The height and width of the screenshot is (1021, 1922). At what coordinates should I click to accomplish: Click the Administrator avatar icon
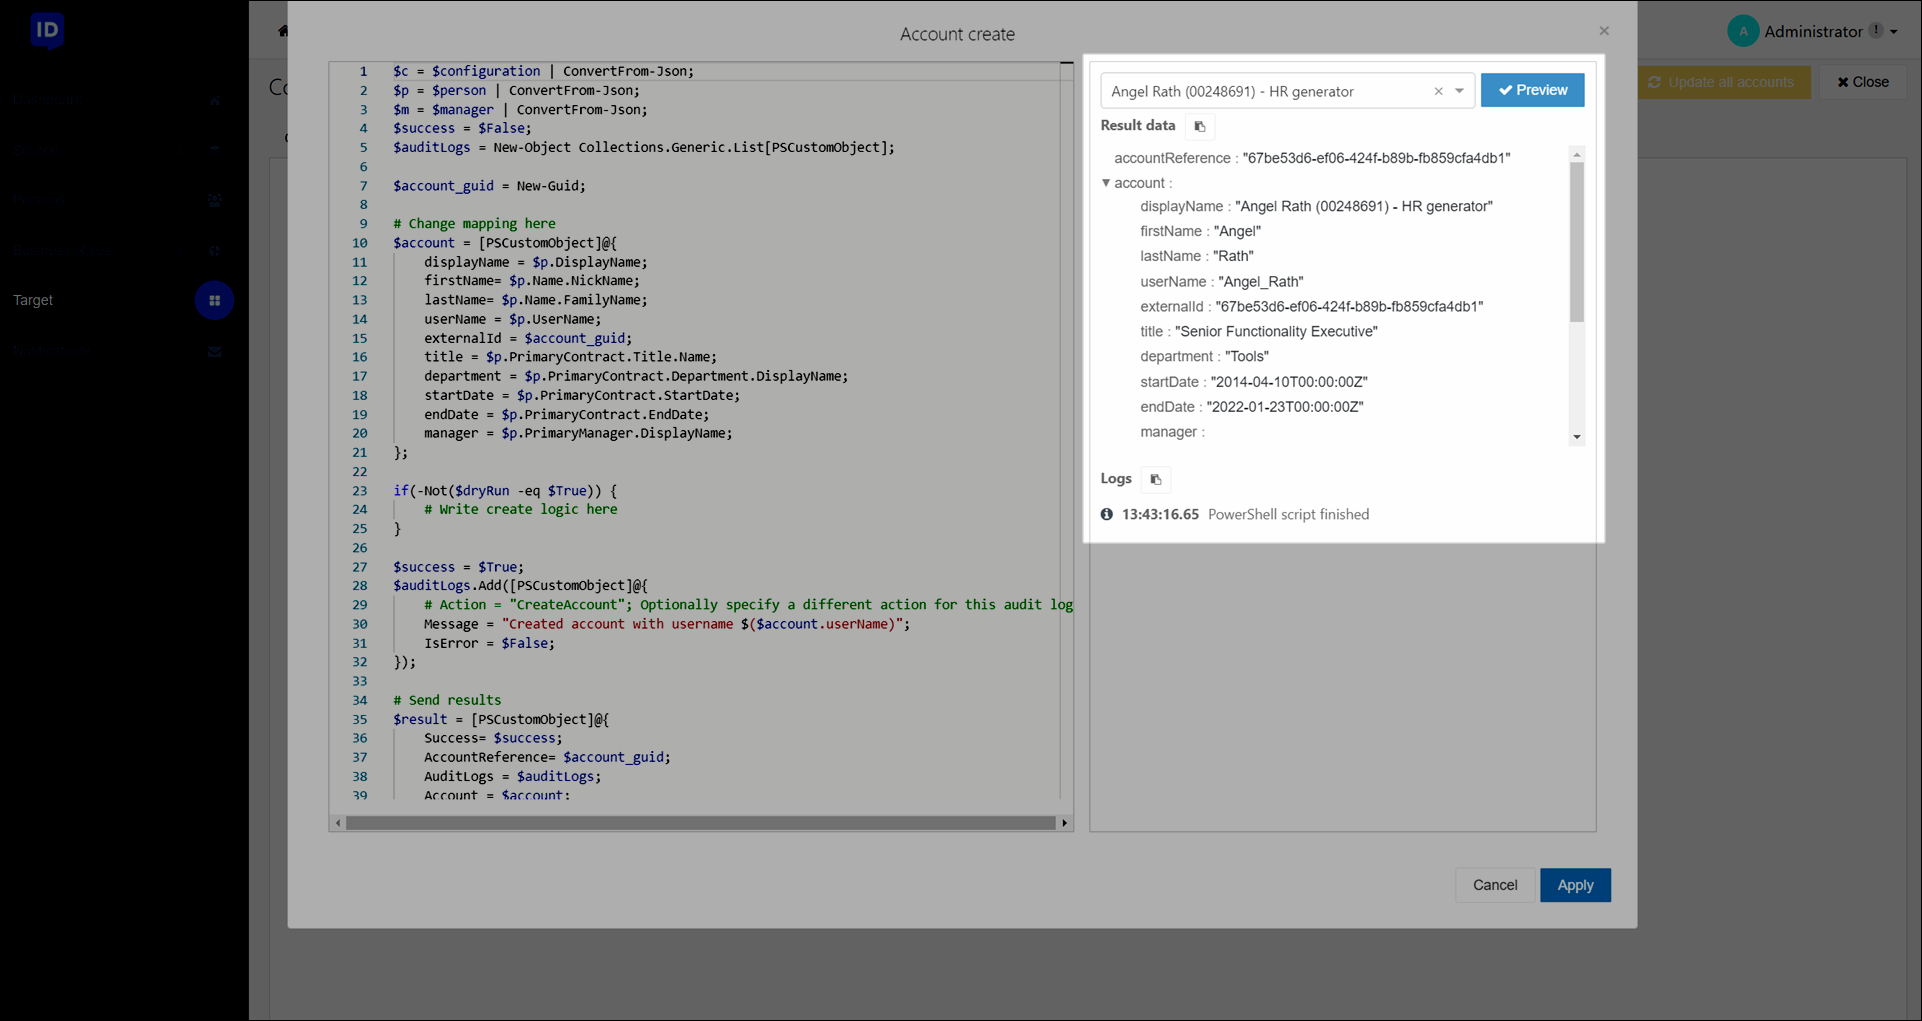pos(1743,31)
